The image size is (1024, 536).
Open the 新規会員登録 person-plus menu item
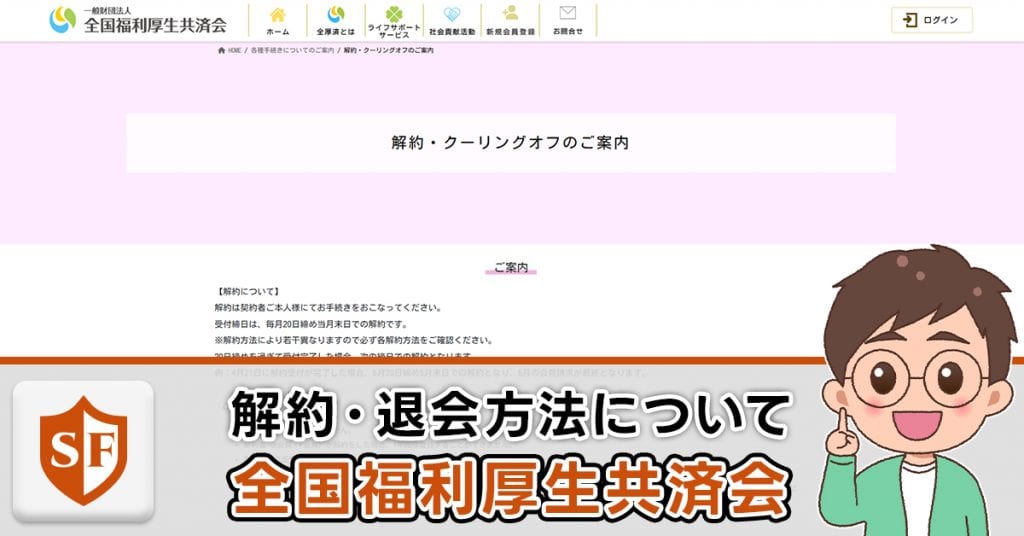[x=510, y=21]
